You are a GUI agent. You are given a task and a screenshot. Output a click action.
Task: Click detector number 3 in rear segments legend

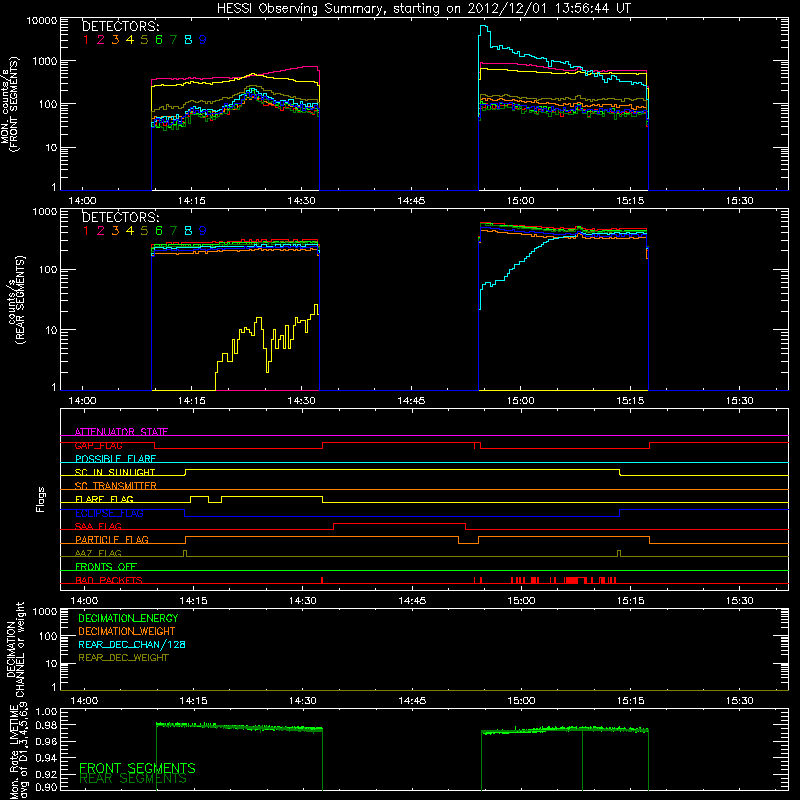point(115,231)
